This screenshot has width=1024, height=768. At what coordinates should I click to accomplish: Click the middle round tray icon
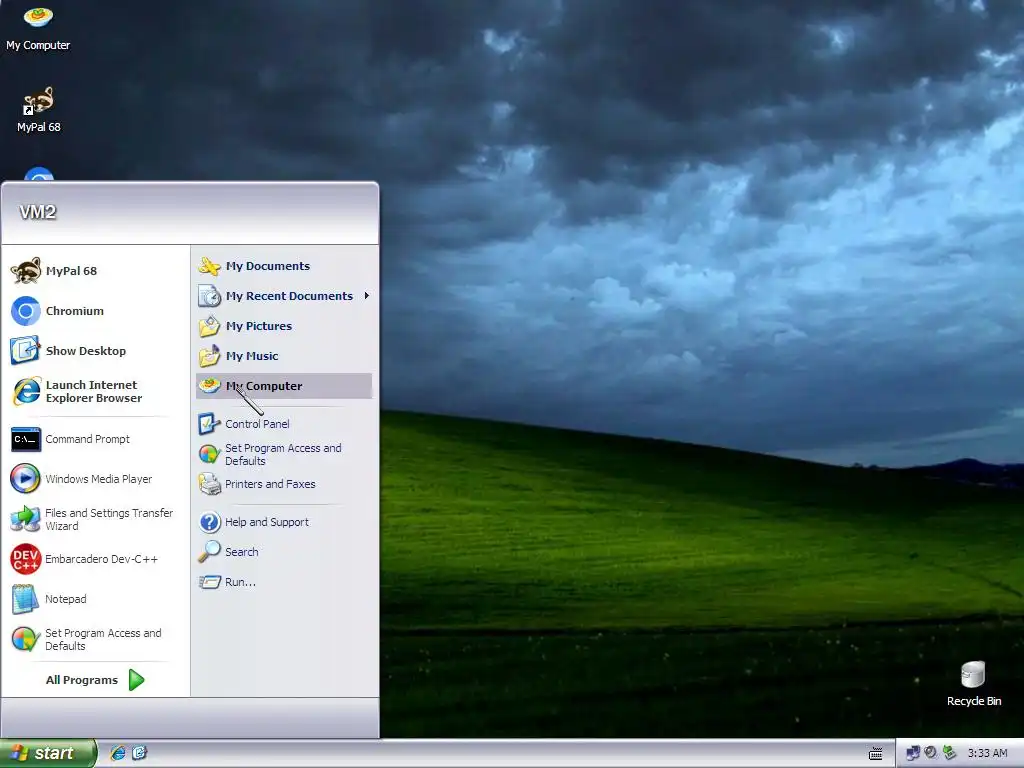931,753
